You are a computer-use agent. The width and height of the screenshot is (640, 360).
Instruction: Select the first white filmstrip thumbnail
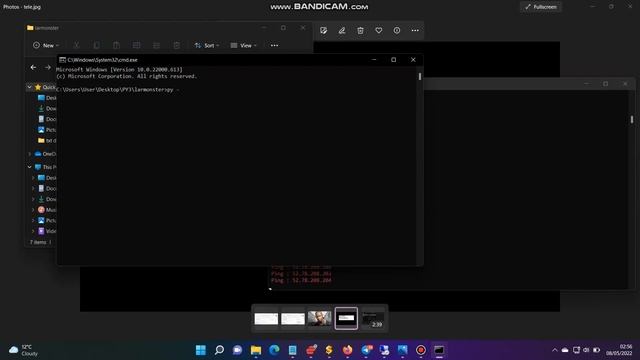coord(266,318)
